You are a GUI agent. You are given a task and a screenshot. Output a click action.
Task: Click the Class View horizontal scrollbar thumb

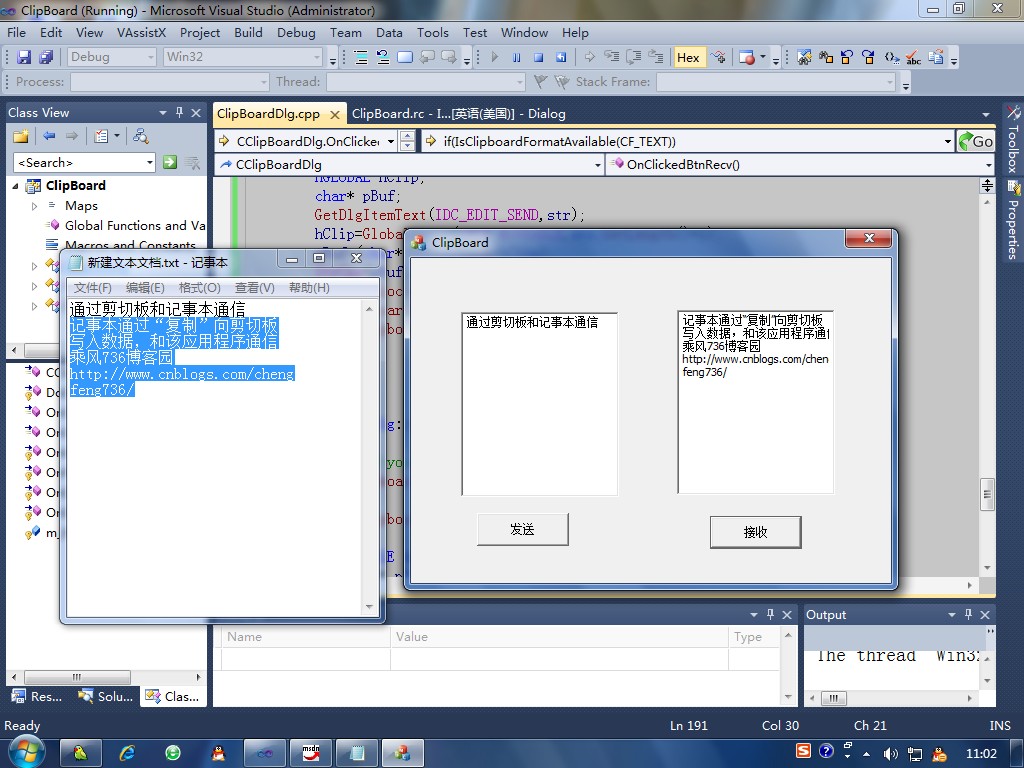pyautogui.click(x=77, y=677)
